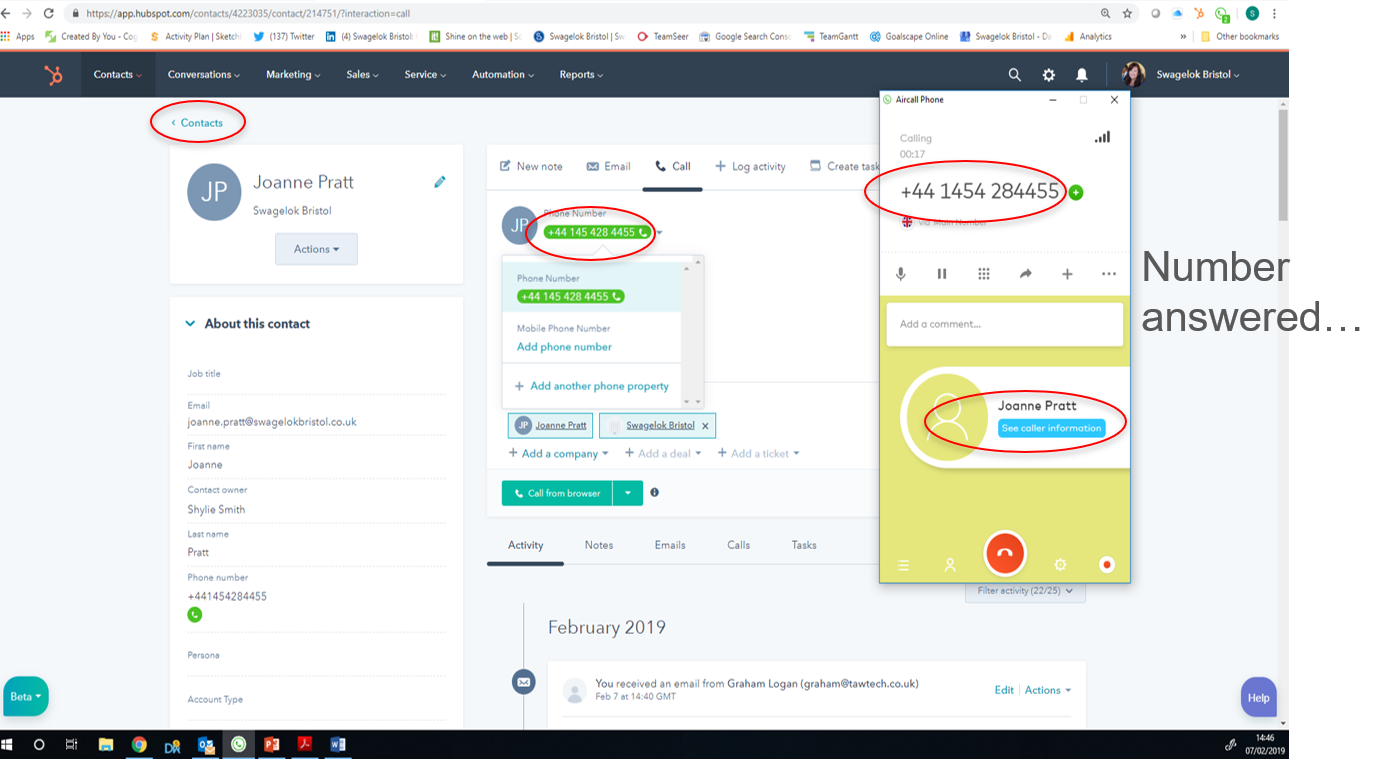Click See caller information in Aircall
Image resolution: width=1389 pixels, height=759 pixels.
pyautogui.click(x=1052, y=428)
